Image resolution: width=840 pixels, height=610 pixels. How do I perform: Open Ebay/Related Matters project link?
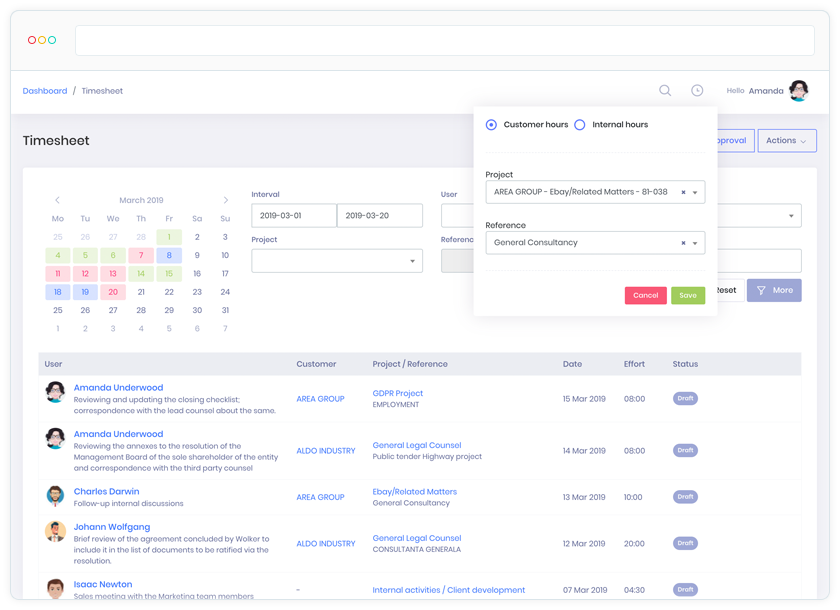[x=415, y=492]
